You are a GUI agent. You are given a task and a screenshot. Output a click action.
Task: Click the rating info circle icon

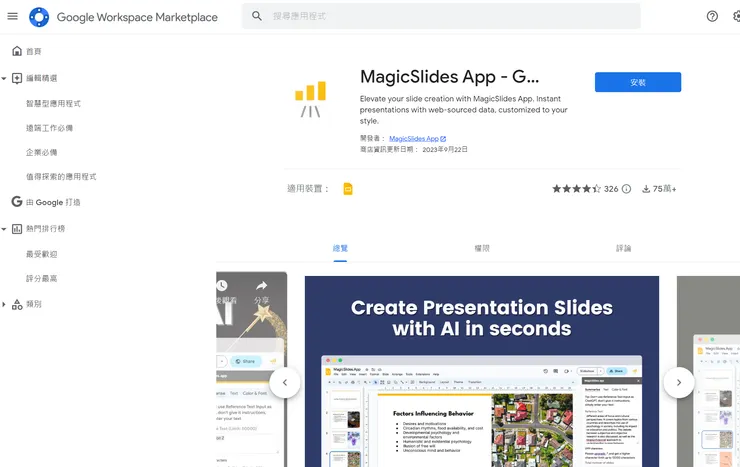click(x=626, y=189)
